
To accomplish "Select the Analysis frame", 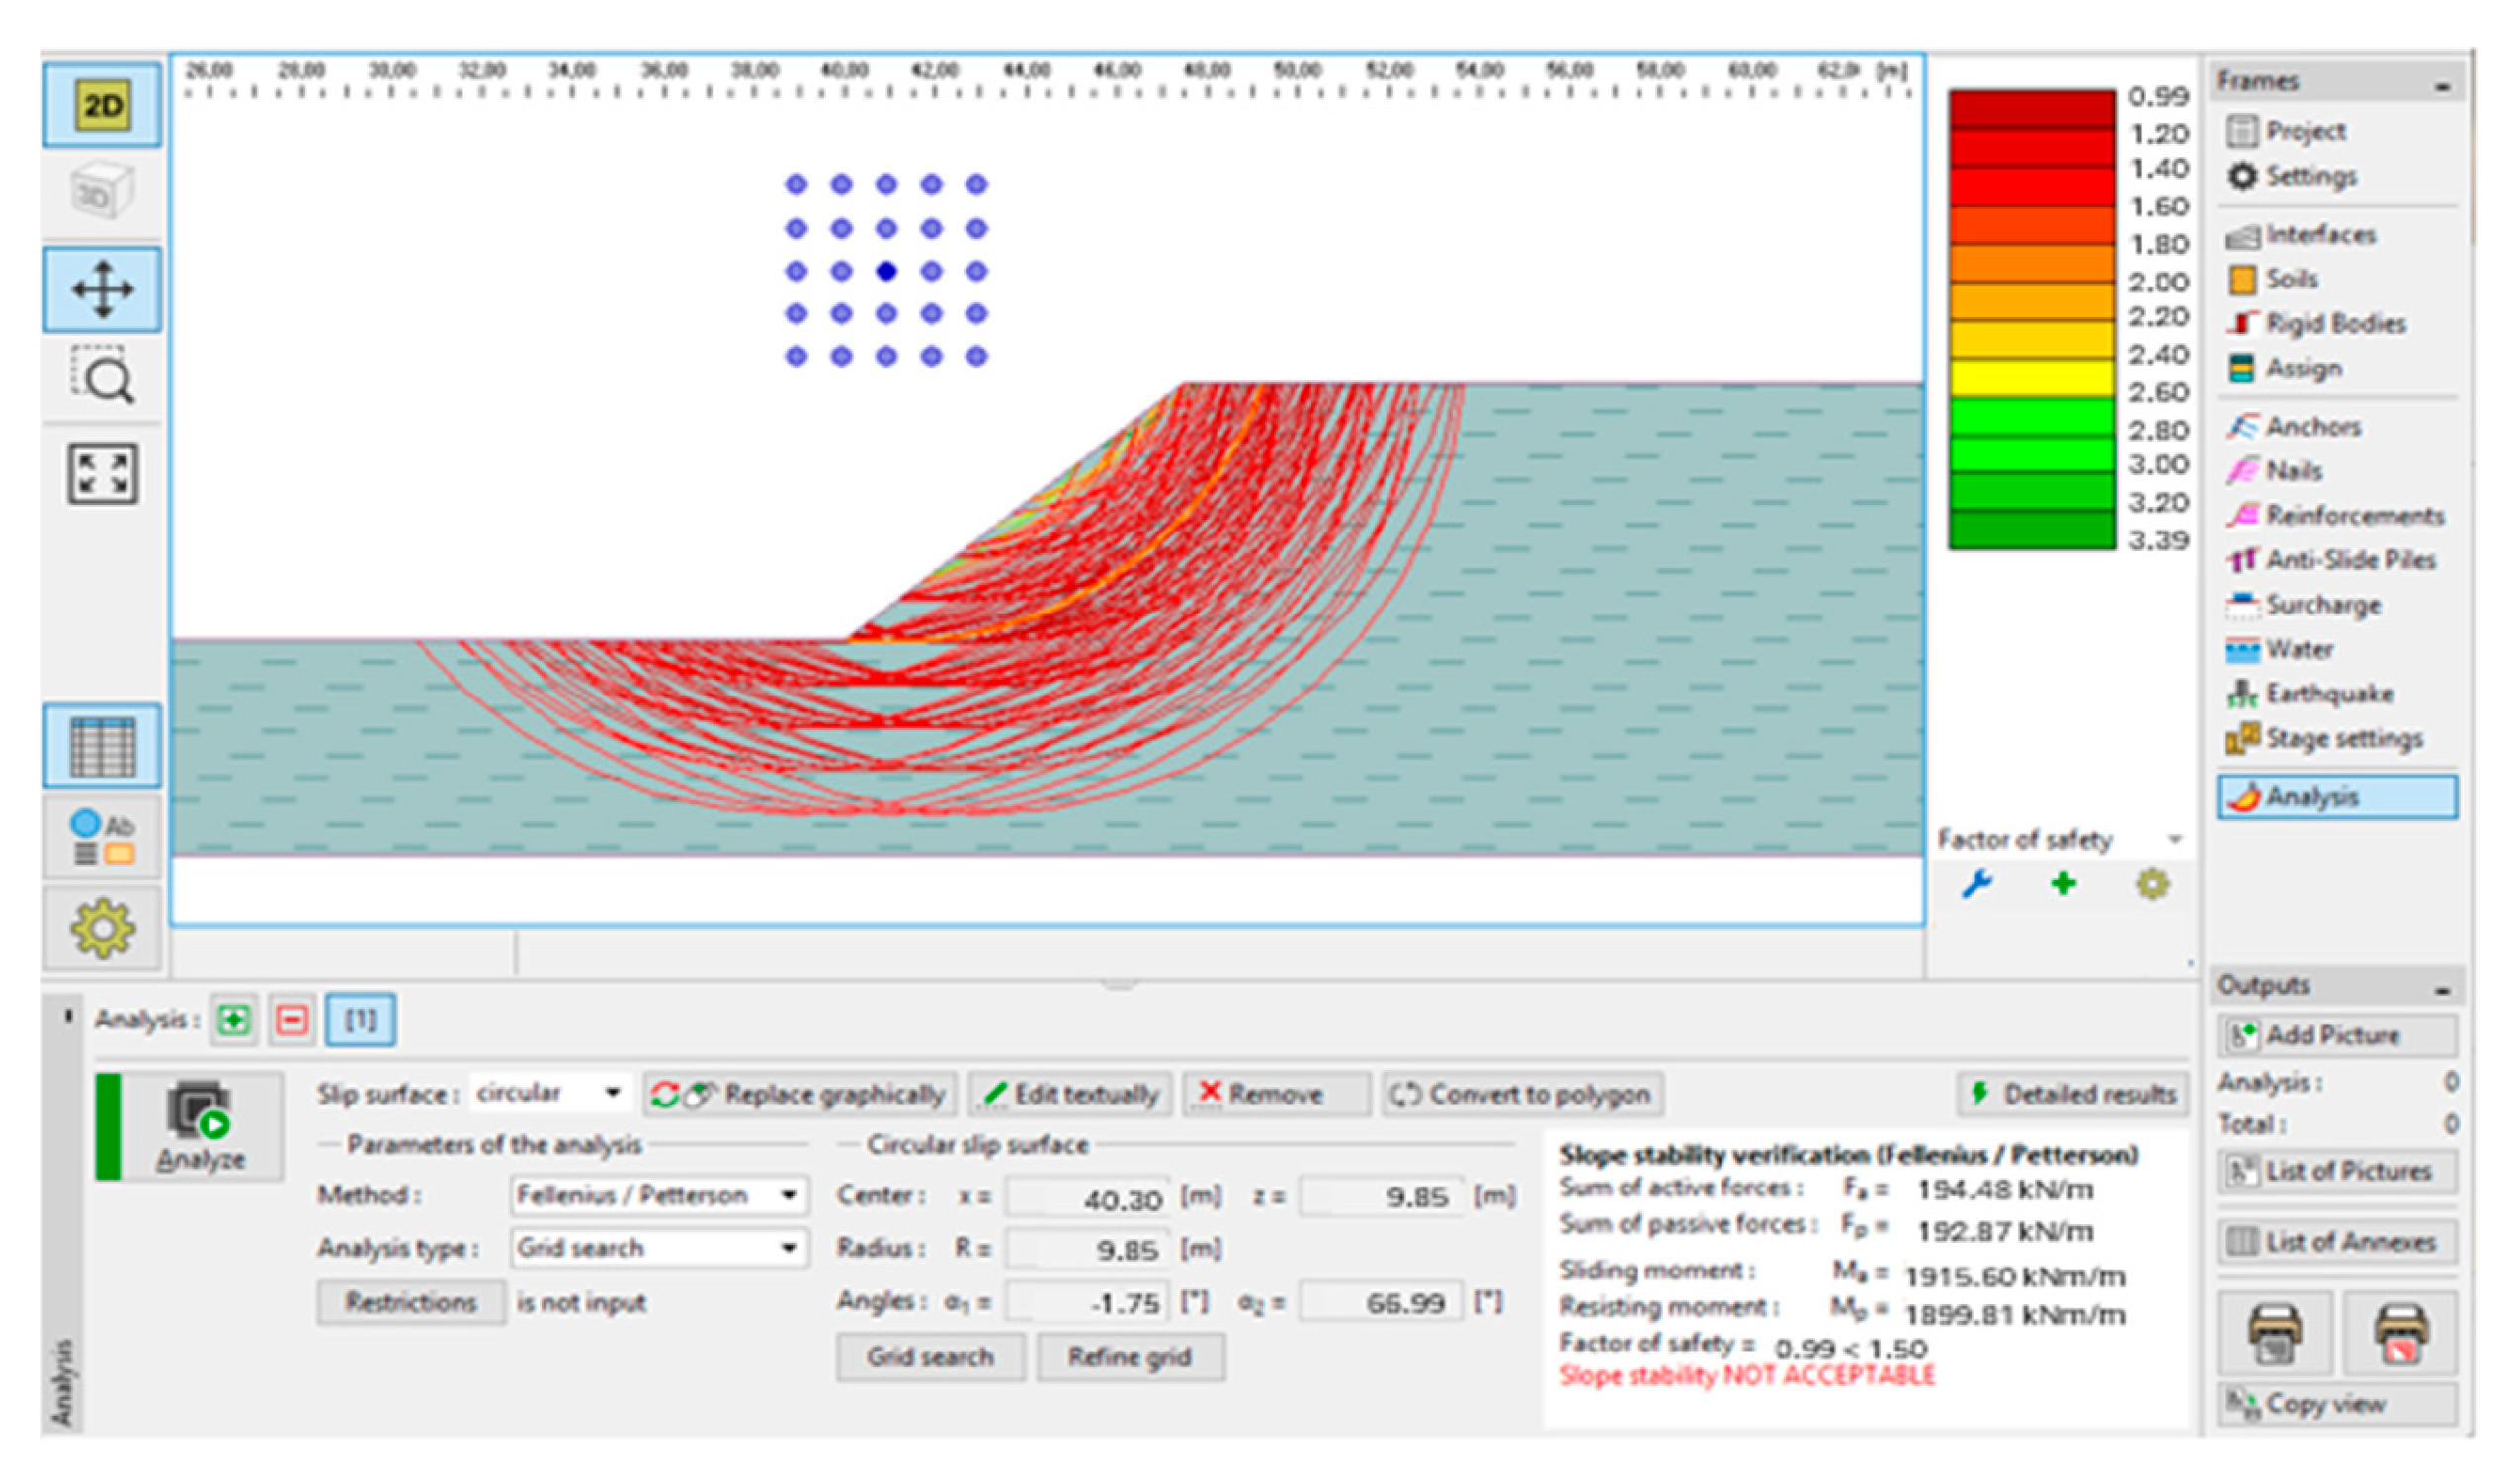I will click(2337, 797).
